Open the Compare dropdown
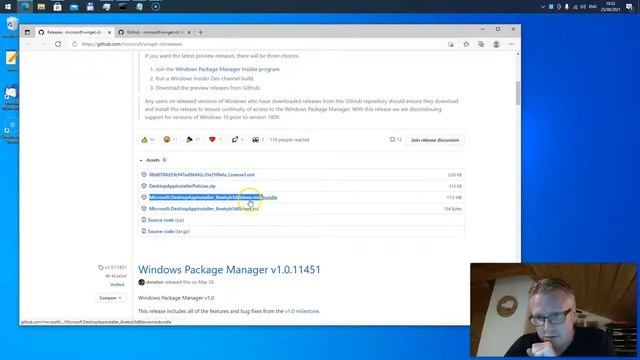The image size is (640, 360). (x=110, y=298)
